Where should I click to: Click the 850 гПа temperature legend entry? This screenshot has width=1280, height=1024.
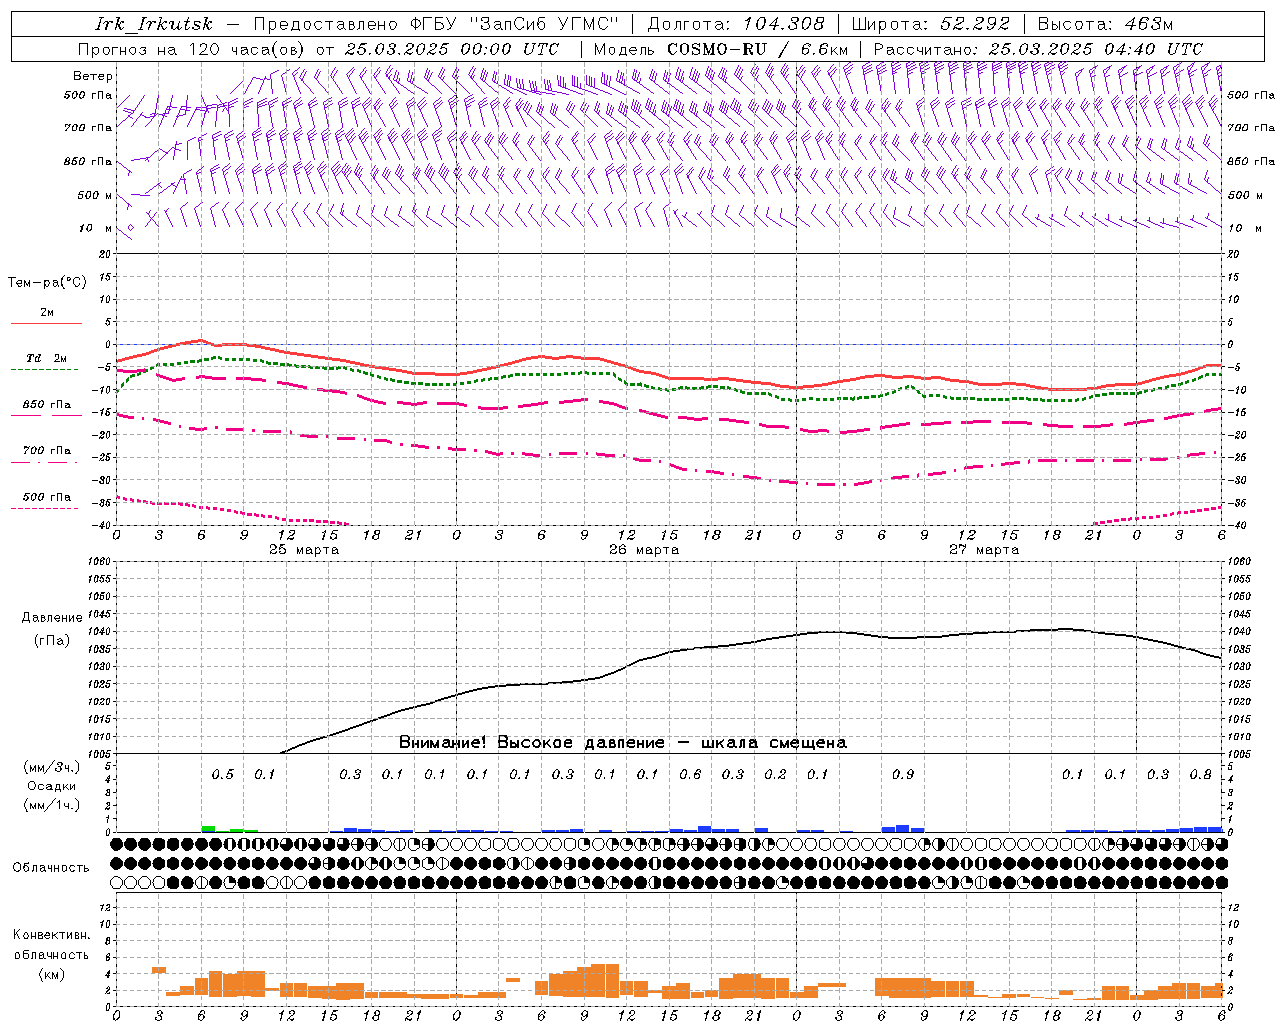[47, 405]
